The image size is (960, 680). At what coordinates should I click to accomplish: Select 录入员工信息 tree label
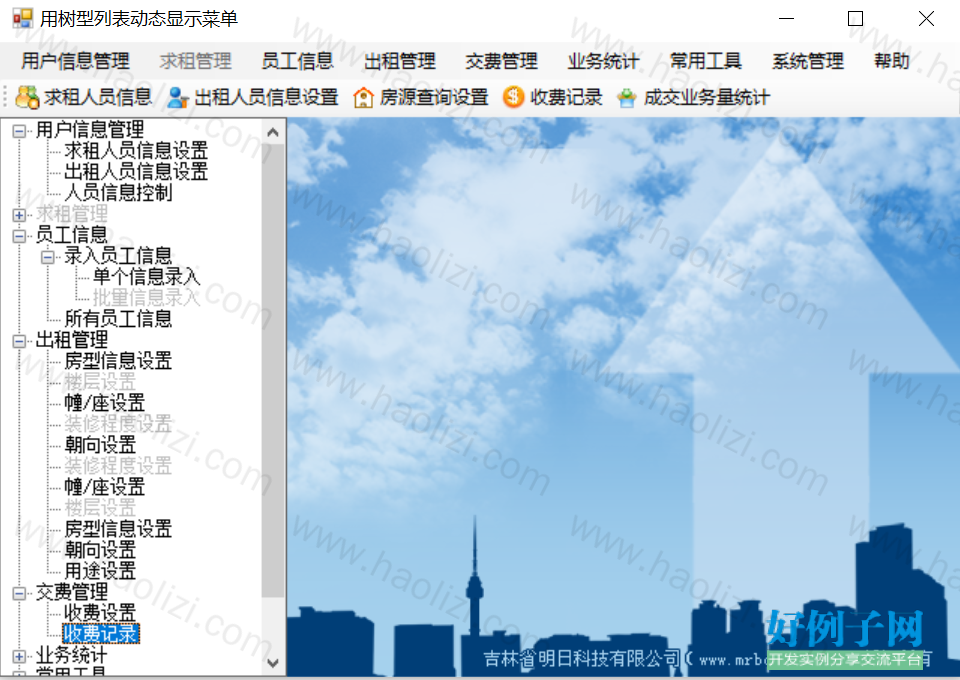coord(118,256)
